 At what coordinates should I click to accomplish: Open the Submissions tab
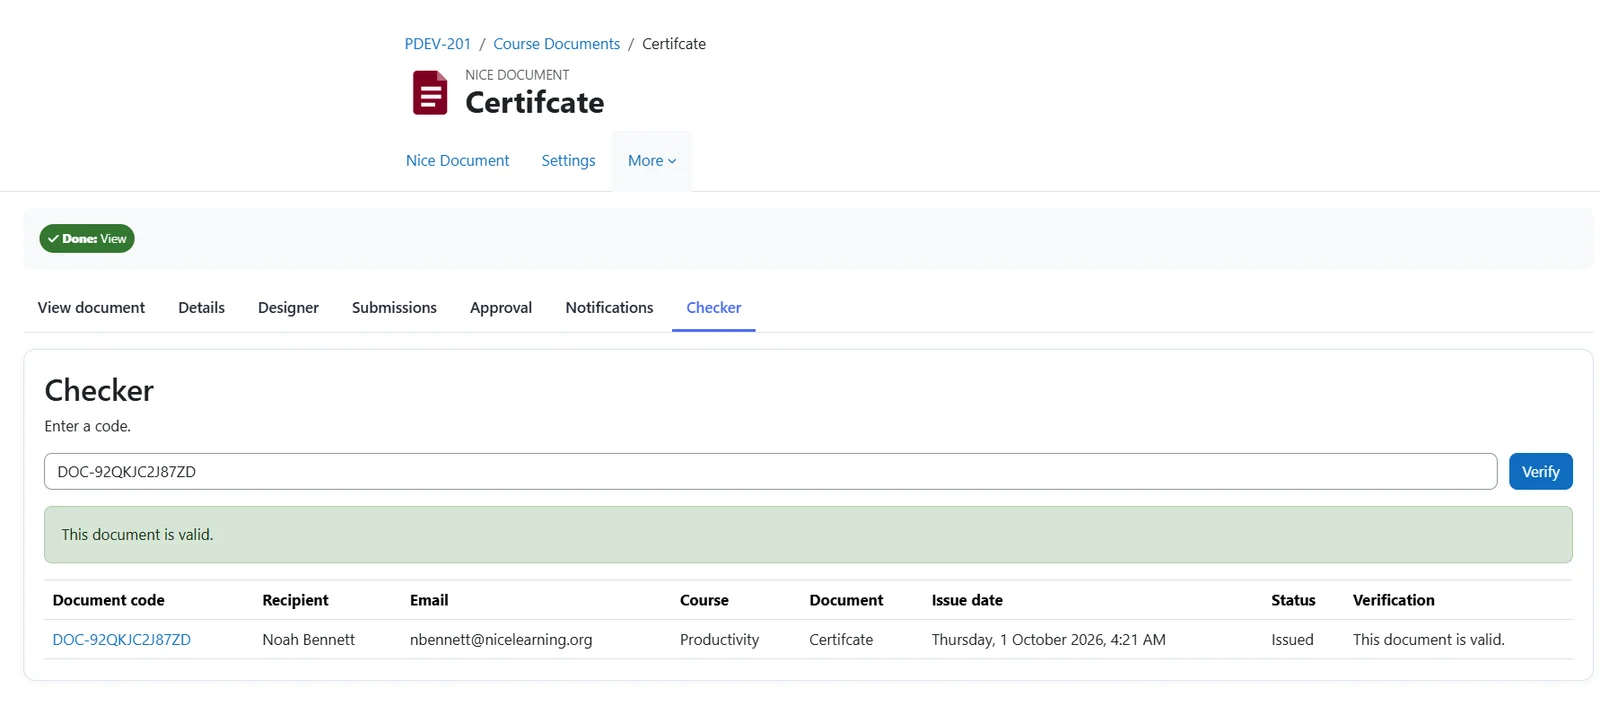[394, 308]
